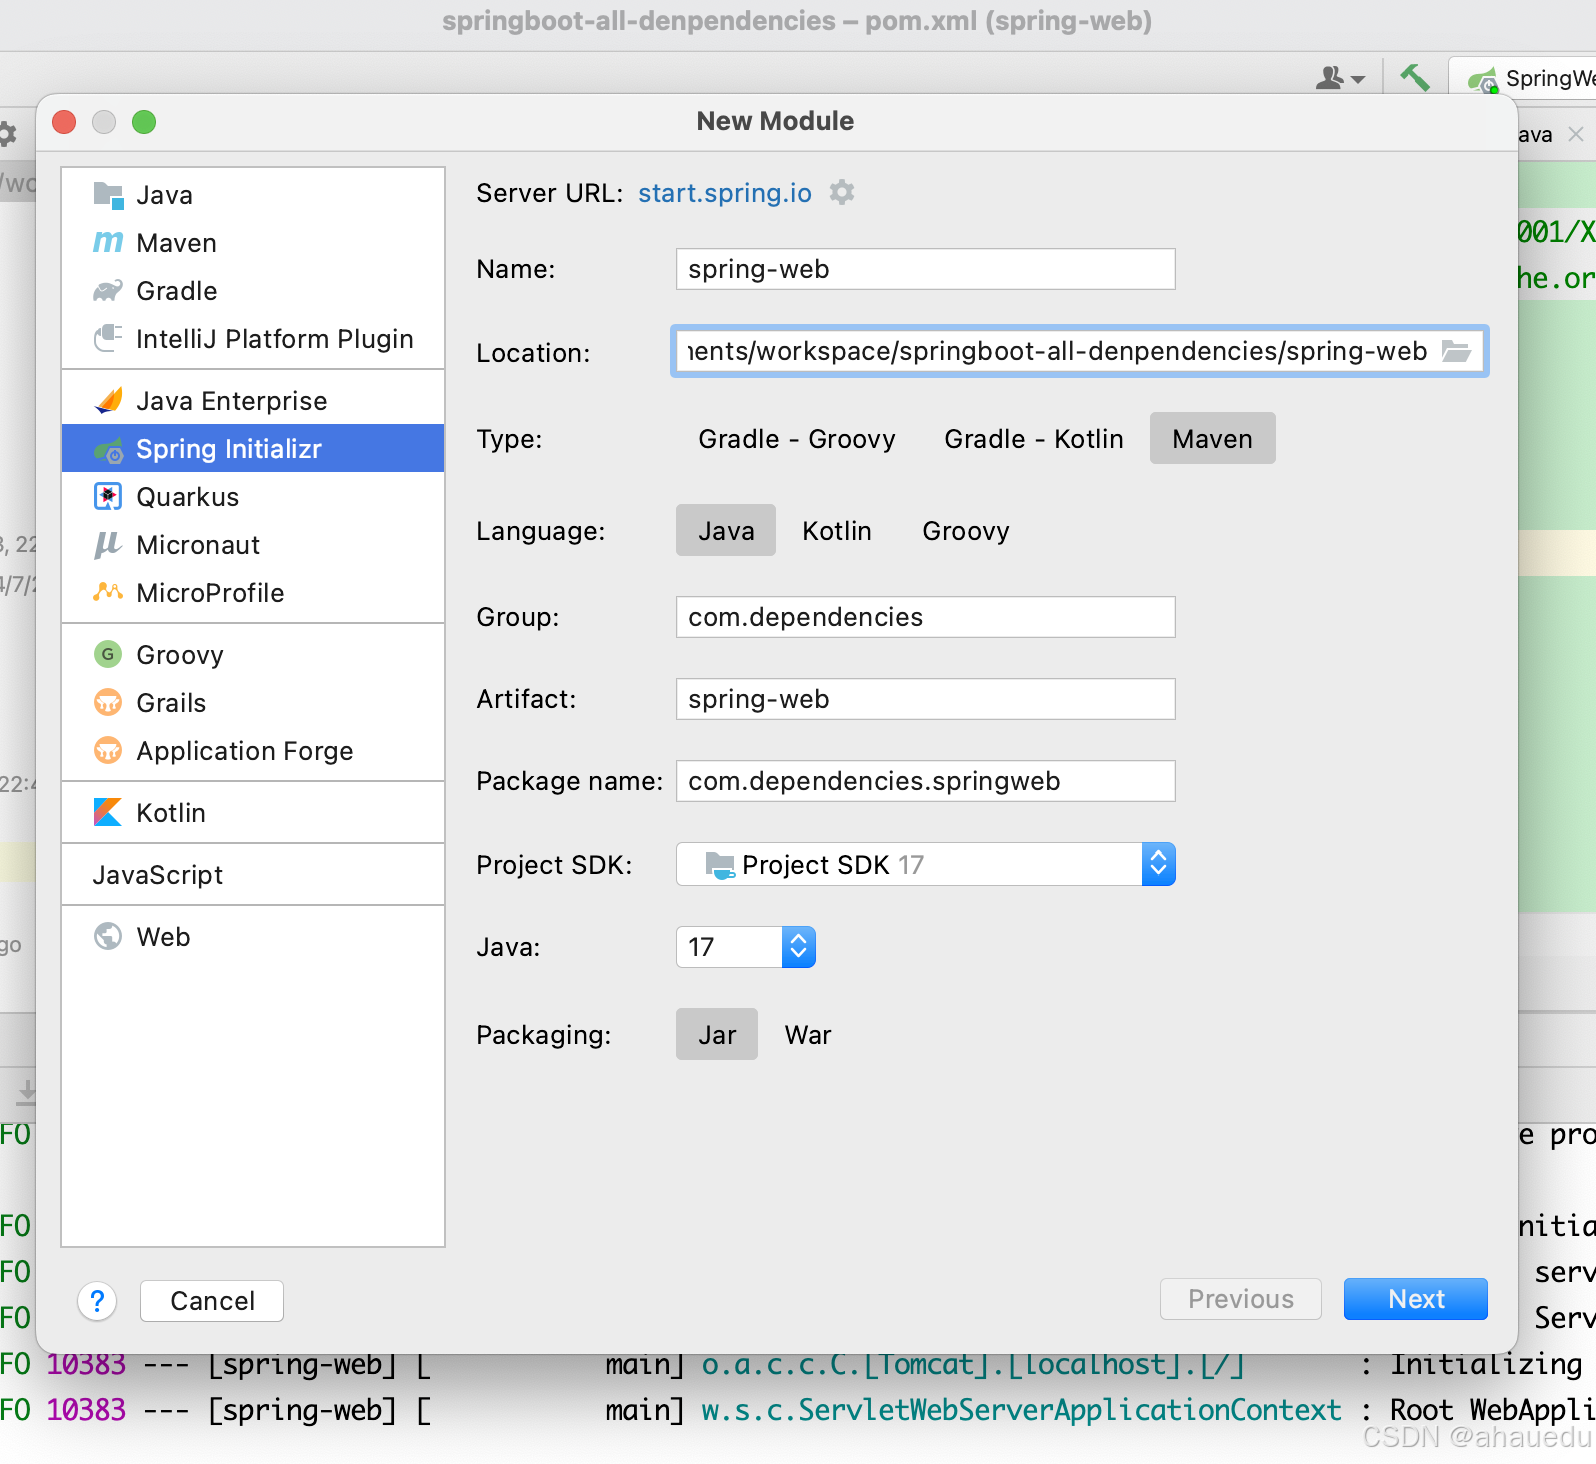1596x1464 pixels.
Task: Choose the Groovy G icon
Action: tap(108, 655)
